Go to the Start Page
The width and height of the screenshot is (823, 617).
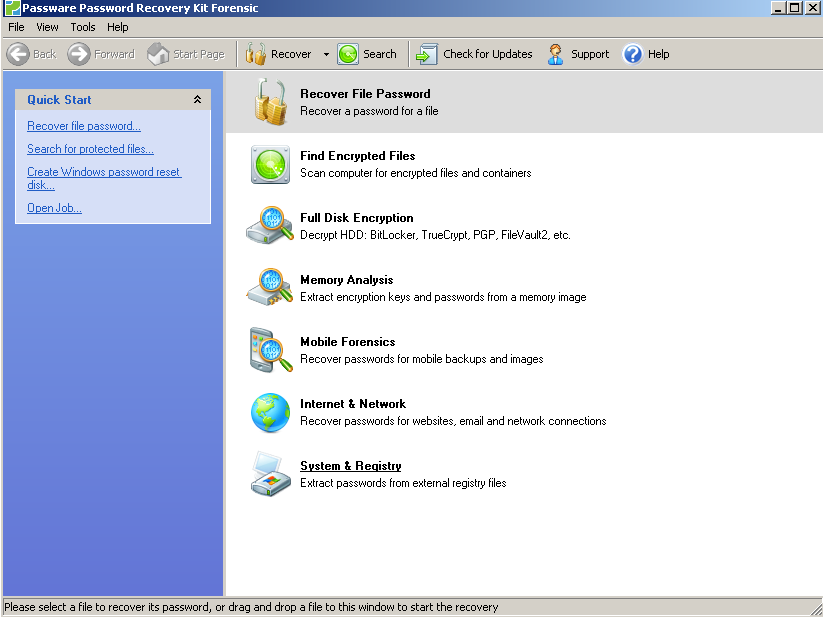(186, 54)
